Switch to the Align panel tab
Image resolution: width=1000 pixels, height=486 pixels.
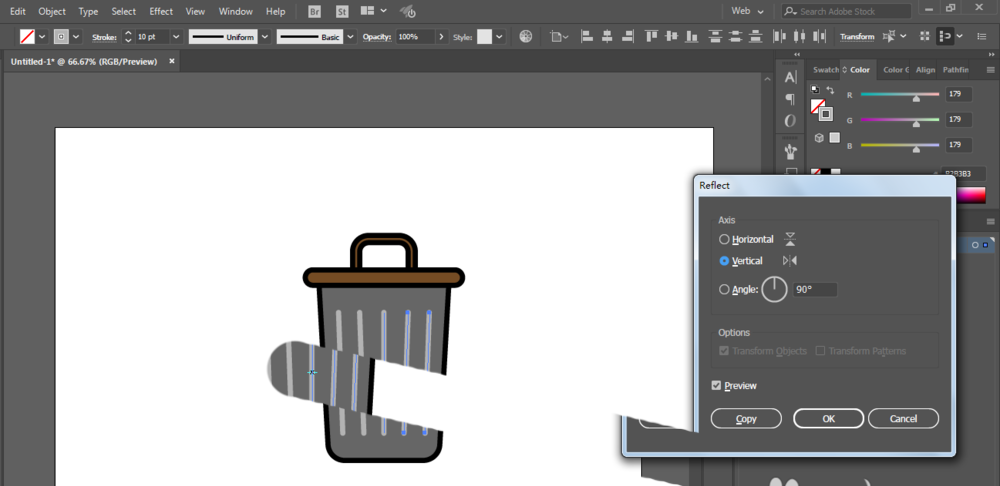tap(925, 70)
